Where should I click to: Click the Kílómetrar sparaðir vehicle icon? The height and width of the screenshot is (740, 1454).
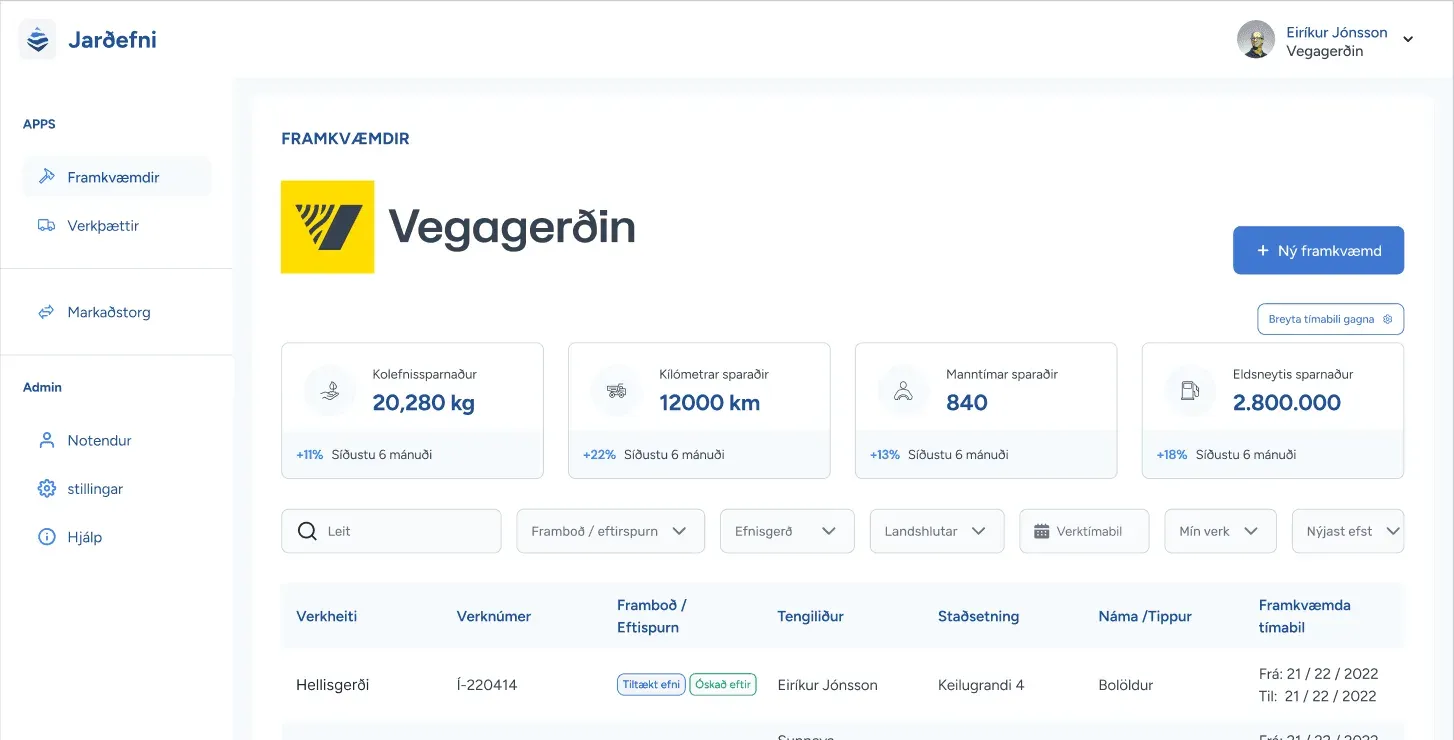(x=617, y=391)
